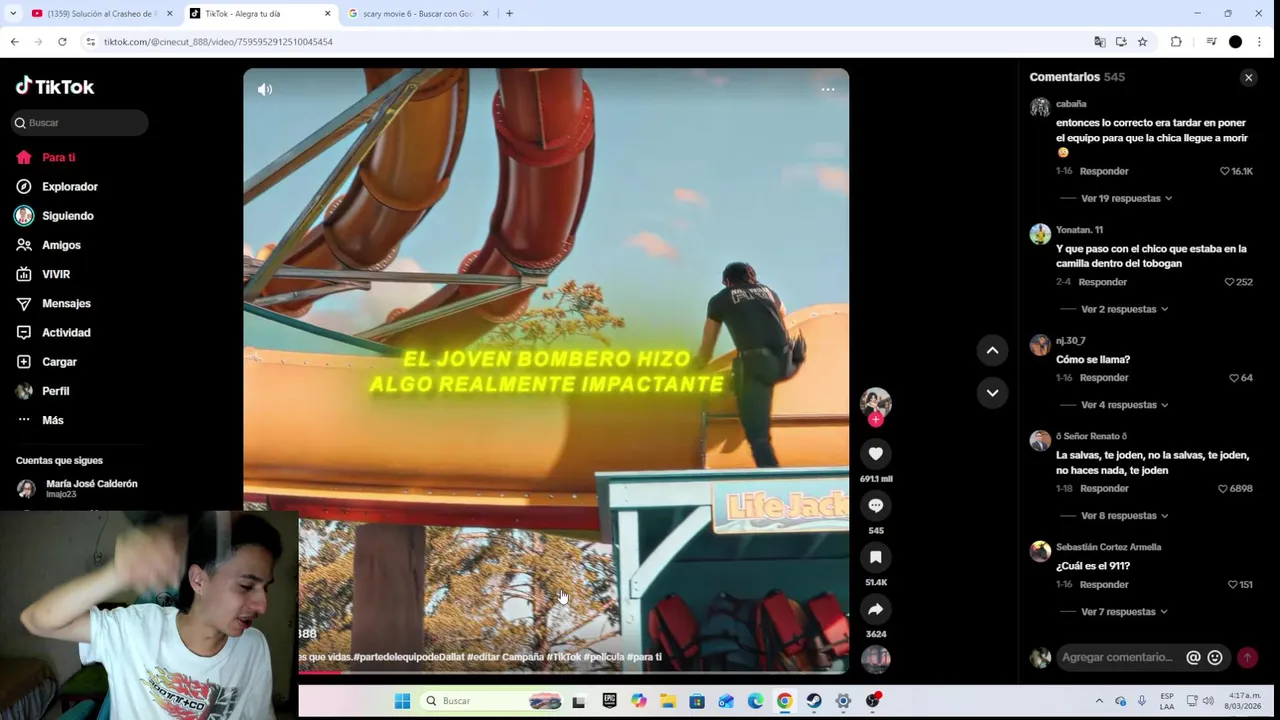
Task: Open Explorador in the sidebar
Action: coord(57,187)
